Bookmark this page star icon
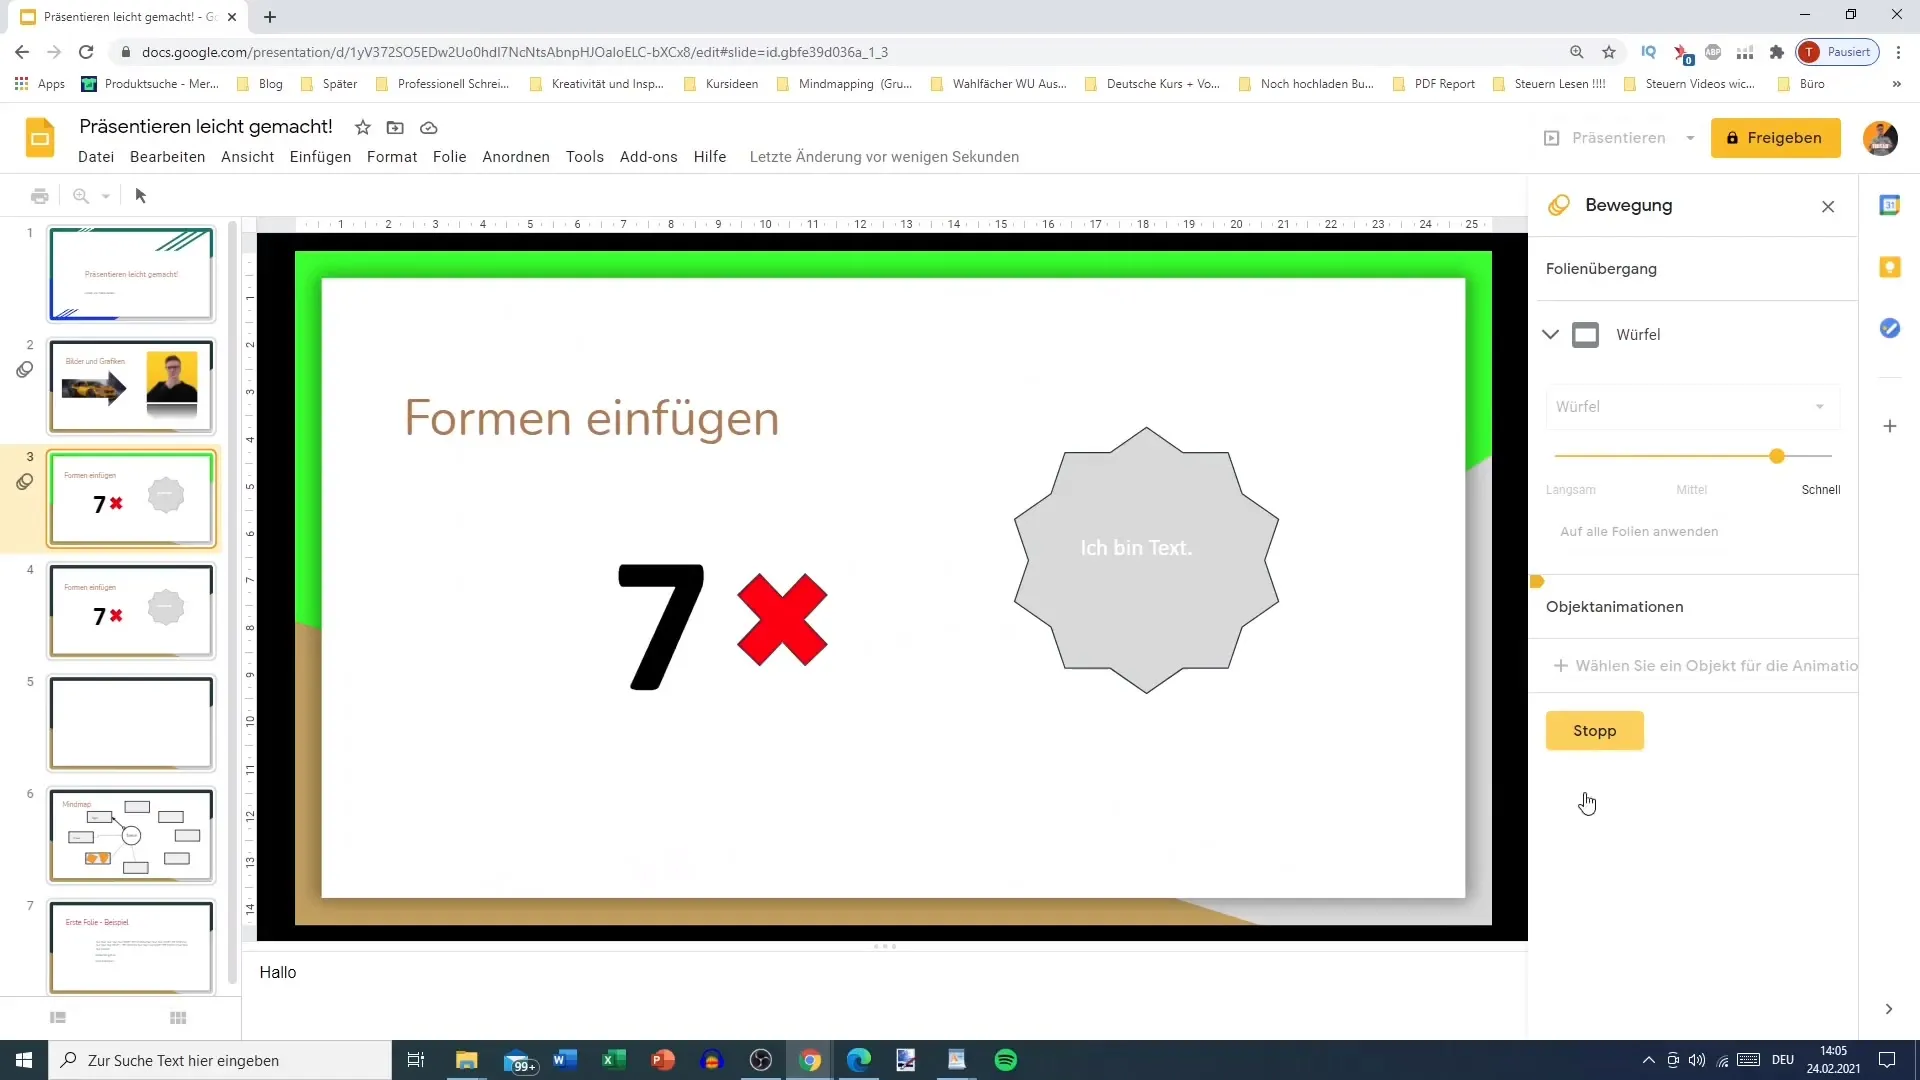Image resolution: width=1920 pixels, height=1080 pixels. pyautogui.click(x=1608, y=52)
